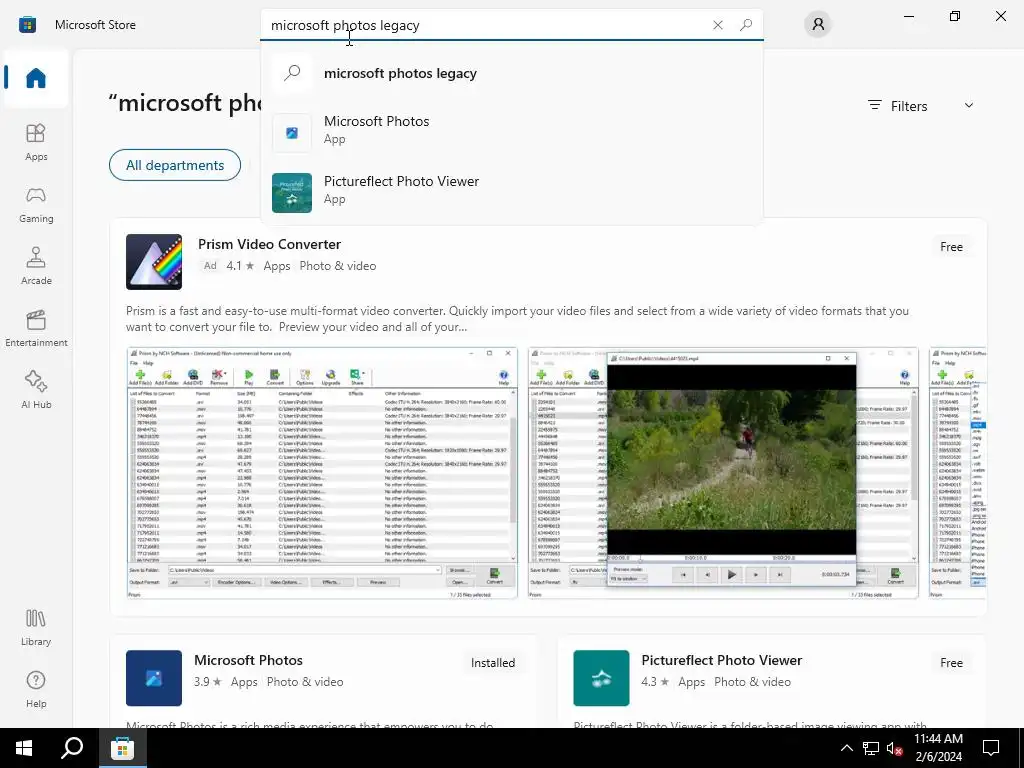Click the 3.9 rating under Microsoft Photos
Viewport: 1024px width, 768px height.
tap(208, 682)
